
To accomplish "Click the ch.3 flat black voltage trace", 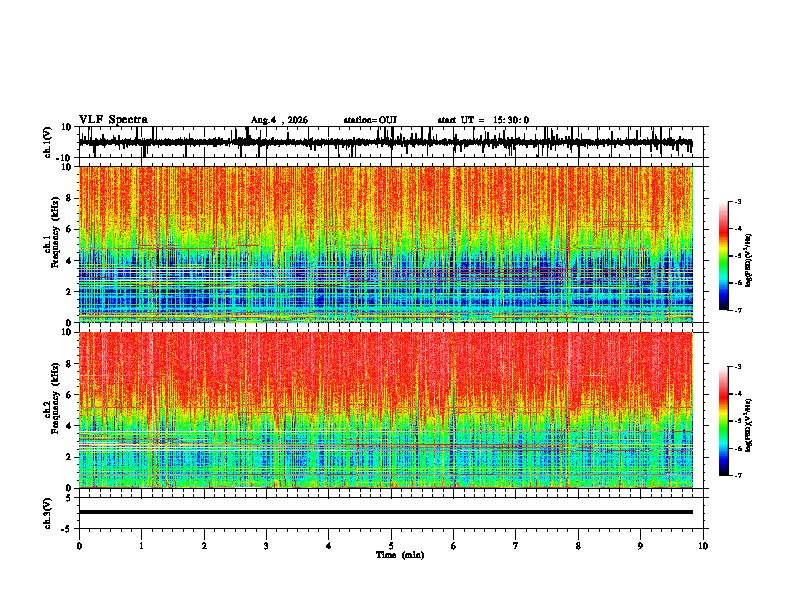I will (386, 512).
